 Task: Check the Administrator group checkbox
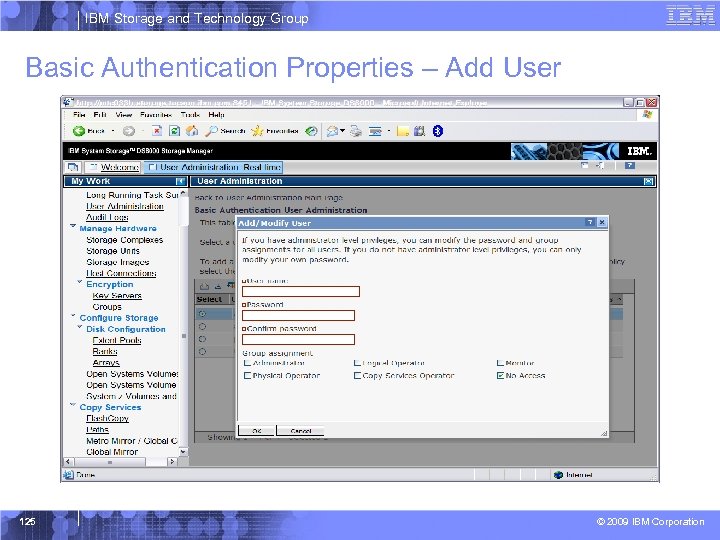[247, 363]
